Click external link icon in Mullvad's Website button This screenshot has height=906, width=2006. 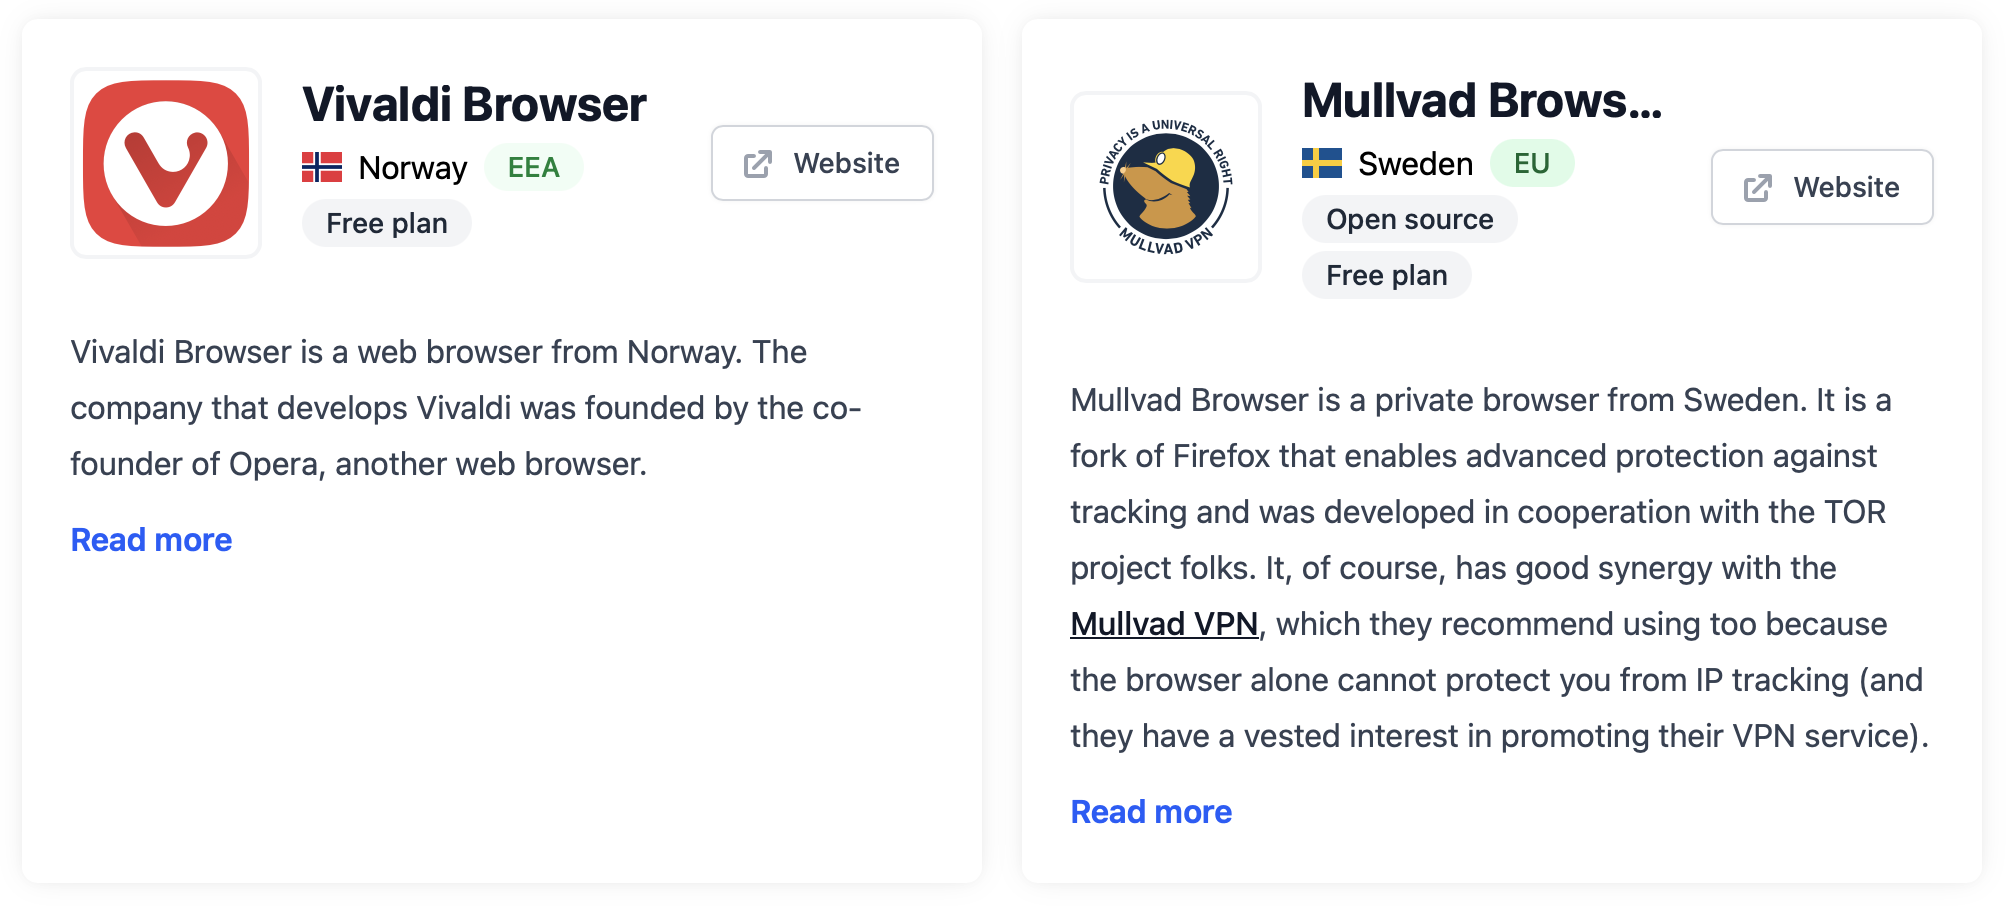(x=1758, y=188)
